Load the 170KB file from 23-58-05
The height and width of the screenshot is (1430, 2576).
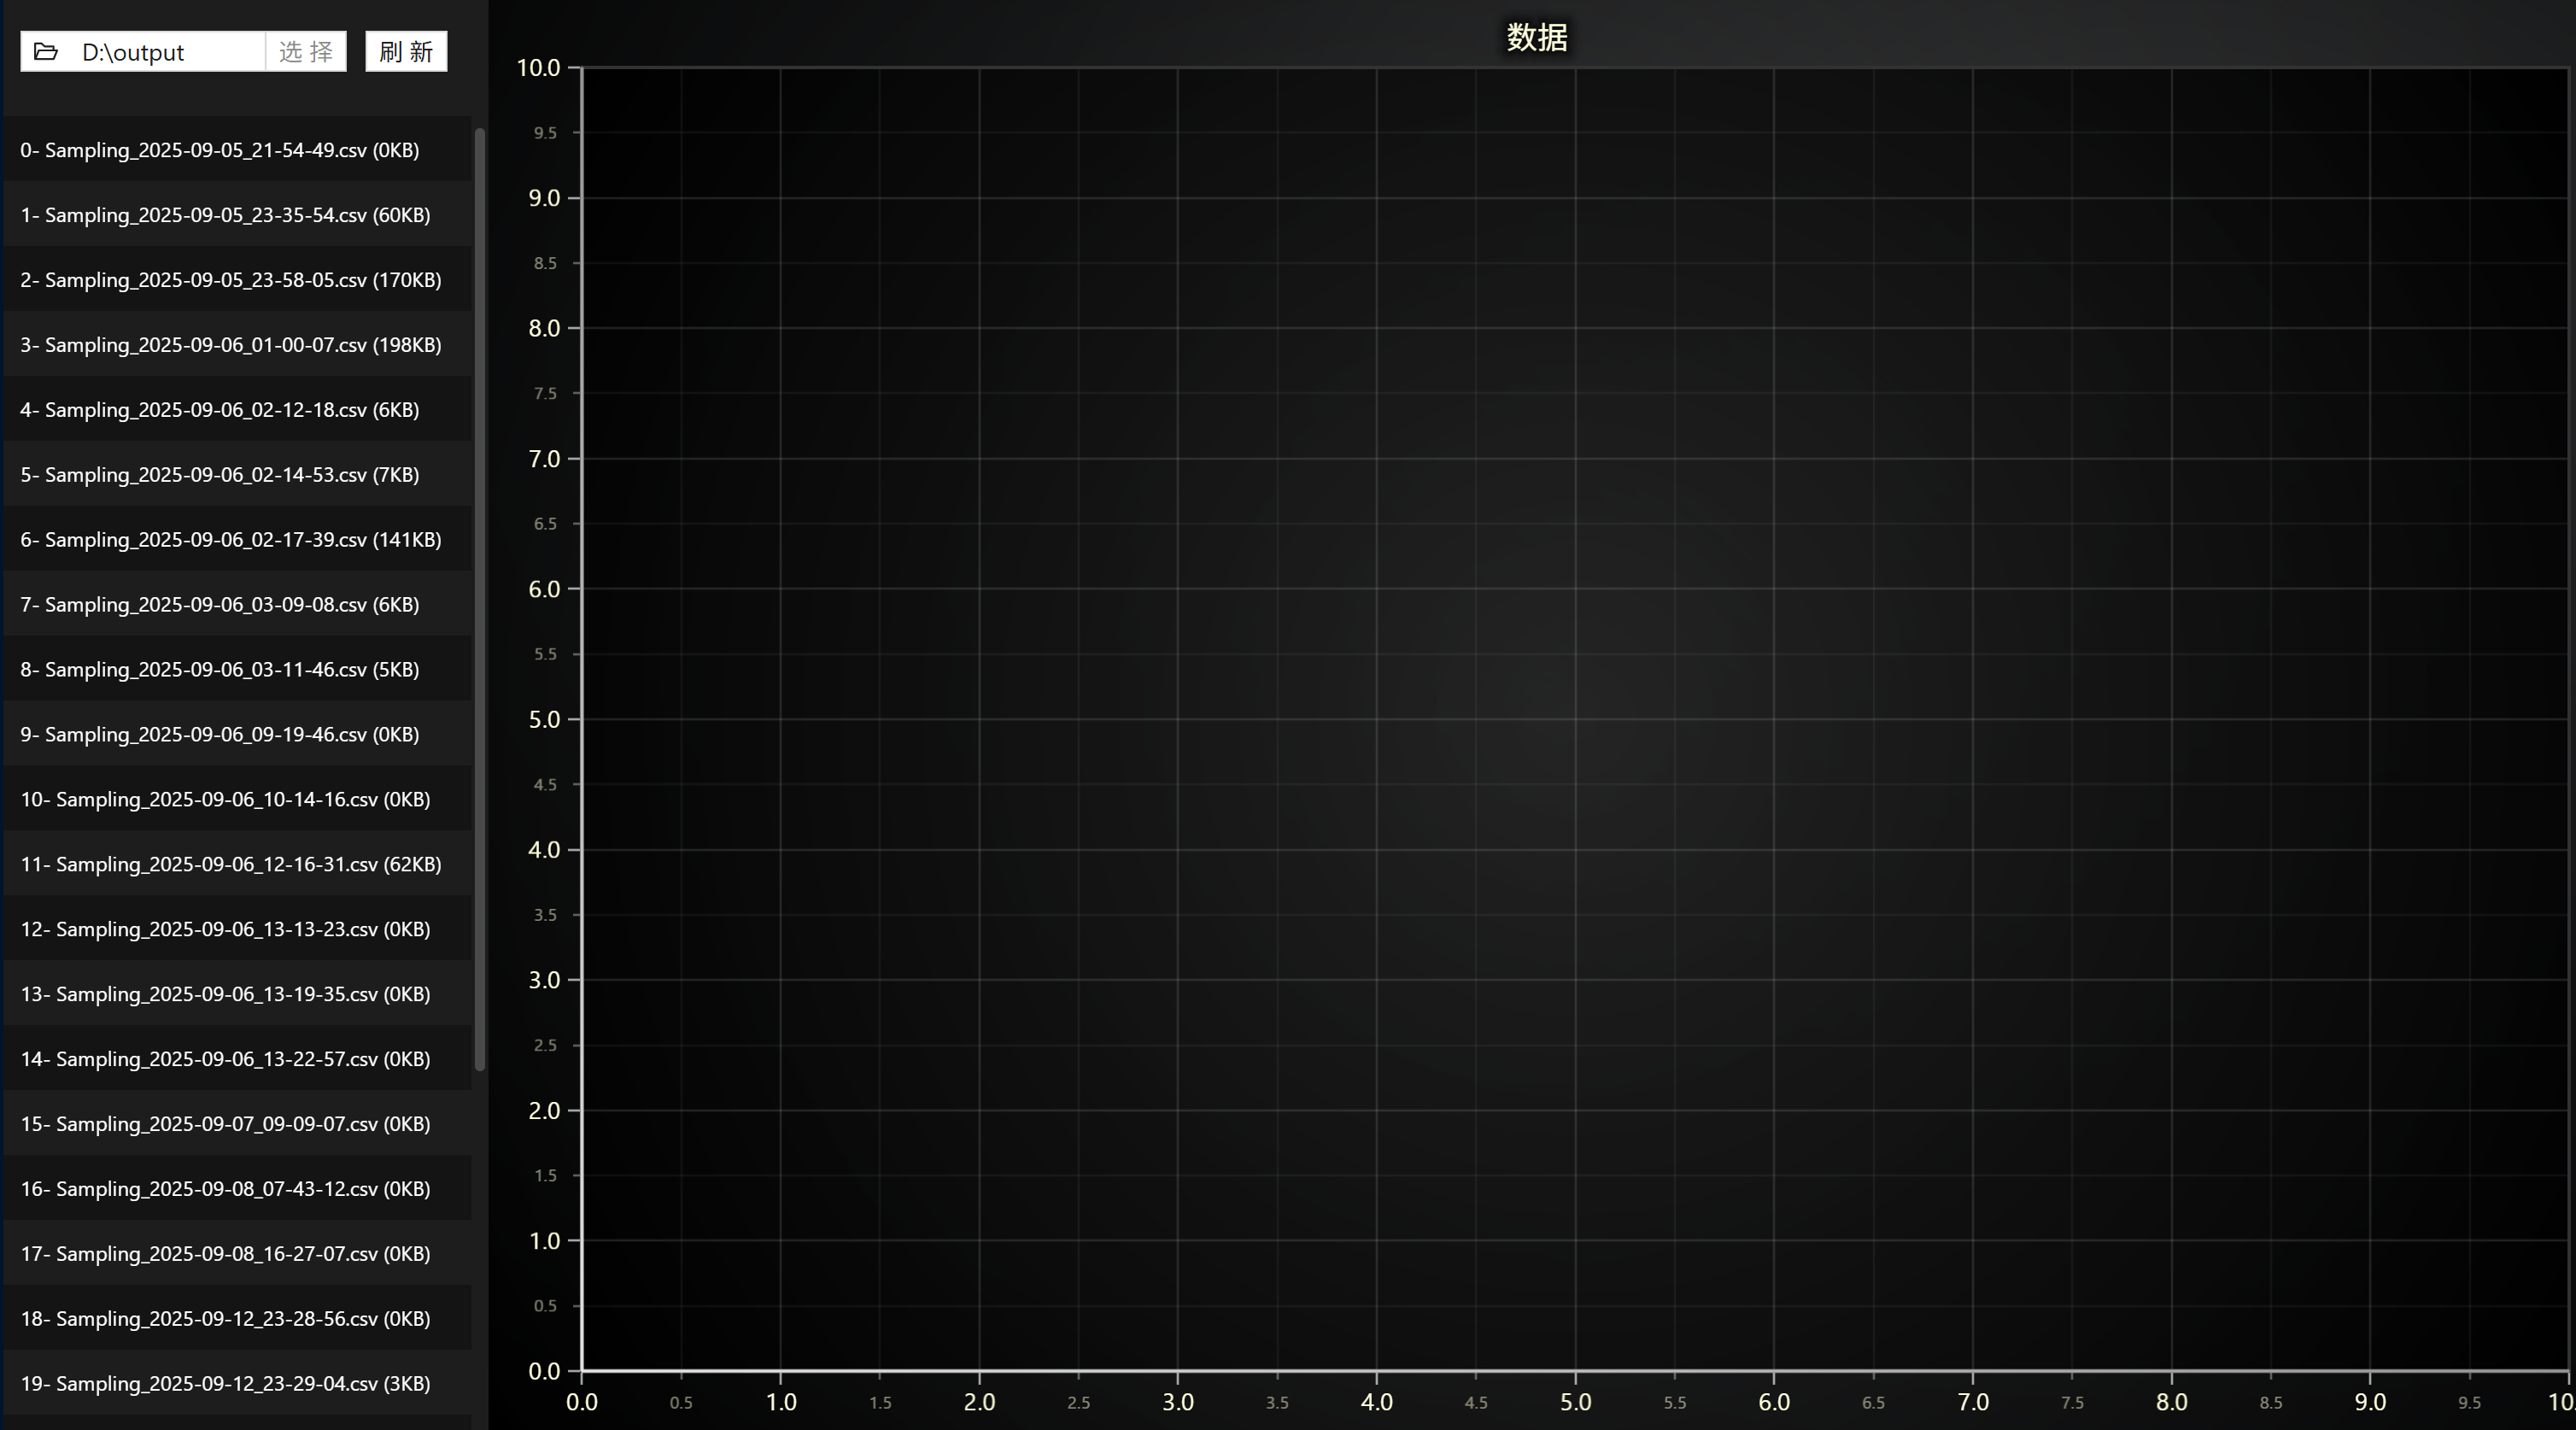click(231, 280)
